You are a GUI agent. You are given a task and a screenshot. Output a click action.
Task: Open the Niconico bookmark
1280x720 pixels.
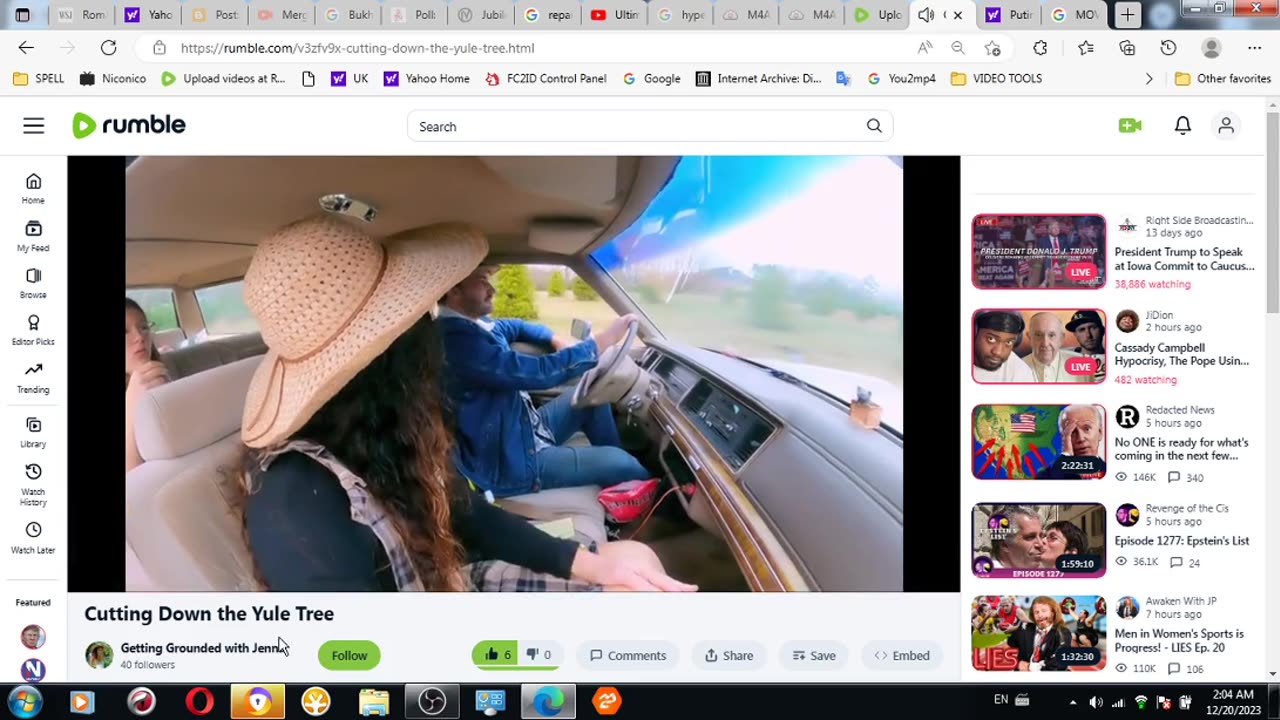[113, 78]
